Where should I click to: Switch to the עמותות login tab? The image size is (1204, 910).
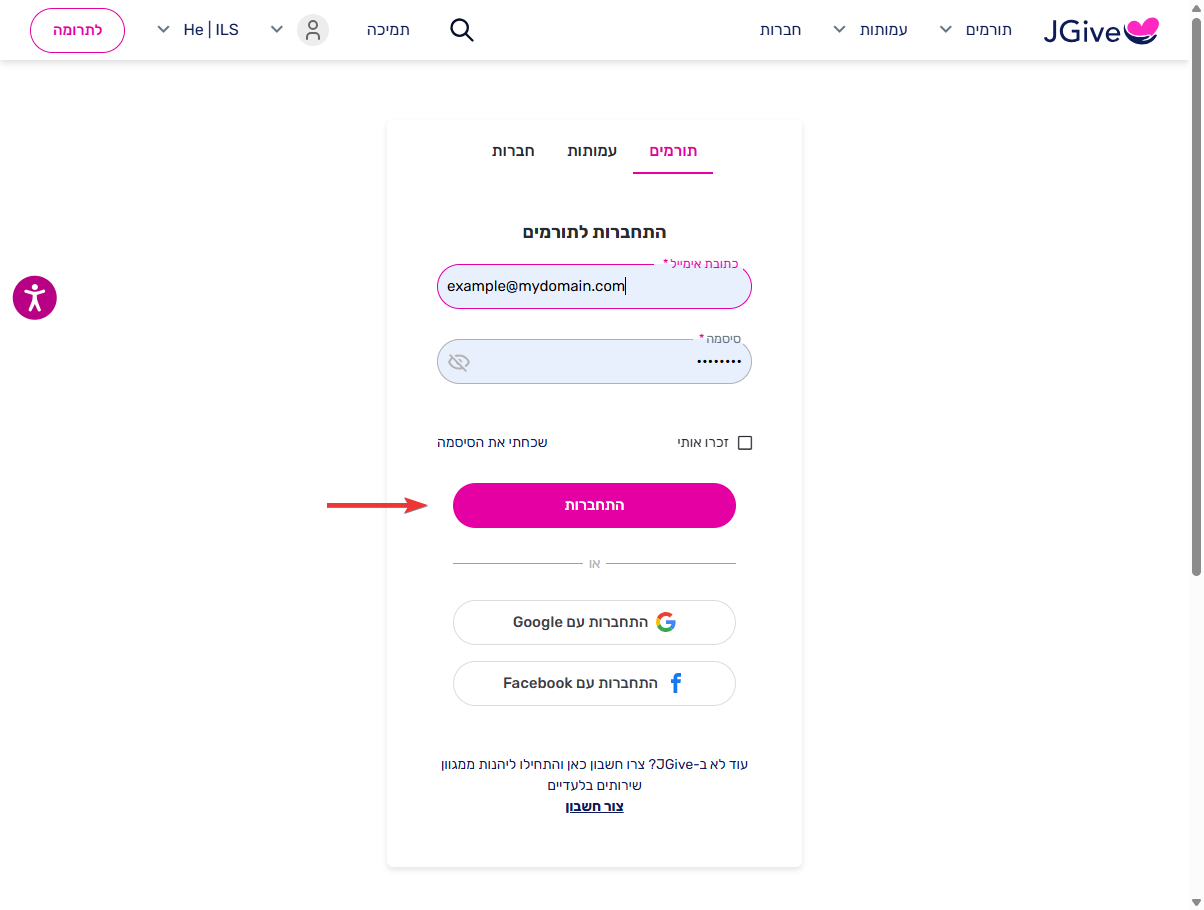592,151
